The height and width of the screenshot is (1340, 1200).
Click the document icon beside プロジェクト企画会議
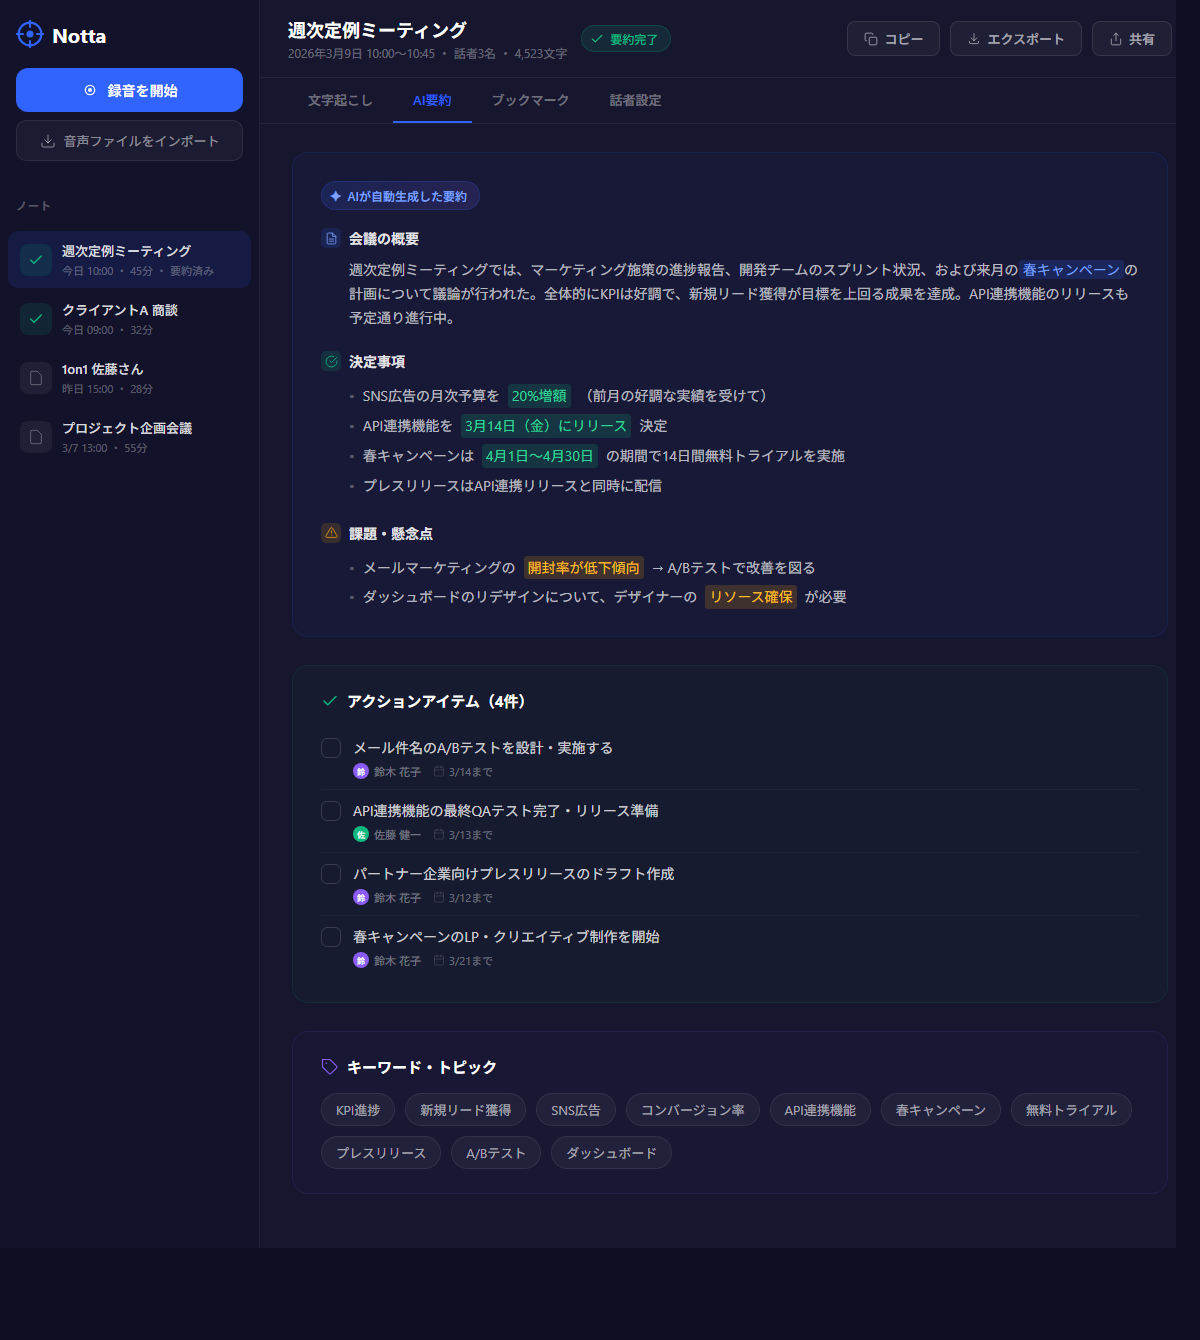pos(36,437)
